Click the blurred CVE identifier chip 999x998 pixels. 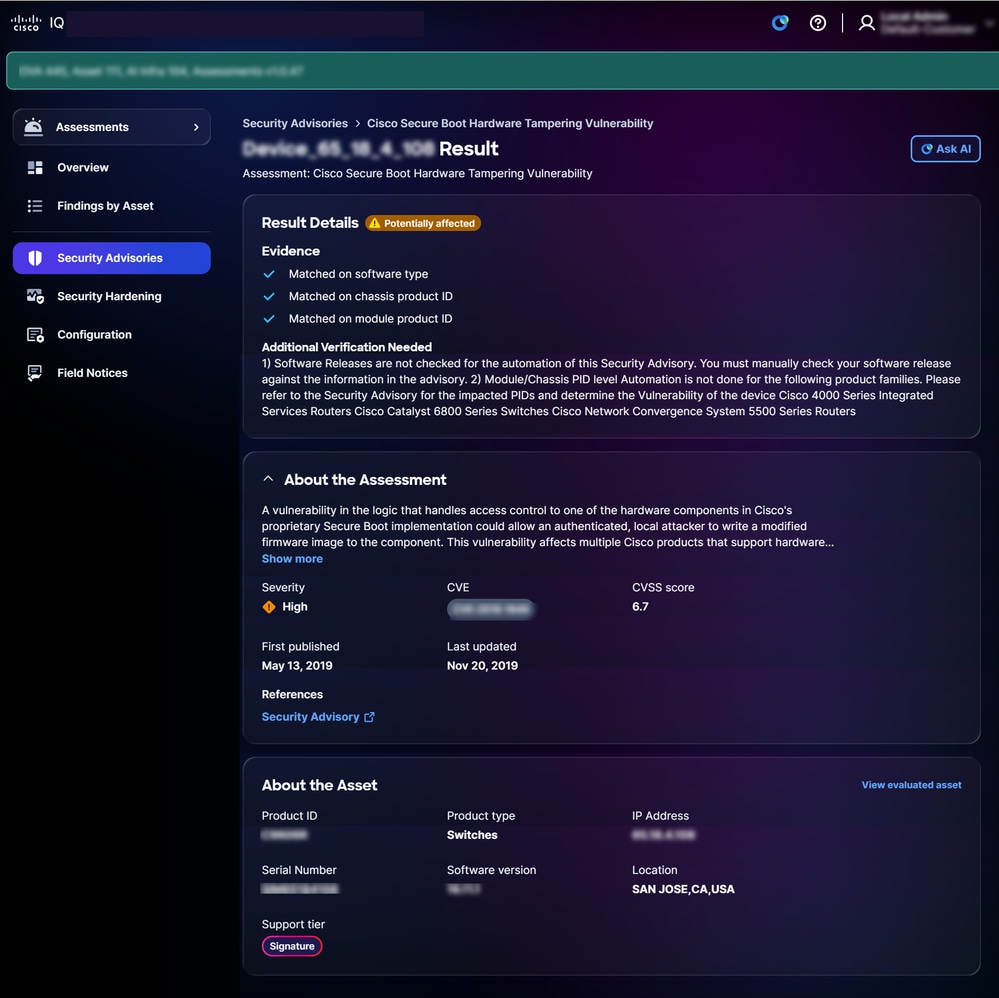pos(491,609)
